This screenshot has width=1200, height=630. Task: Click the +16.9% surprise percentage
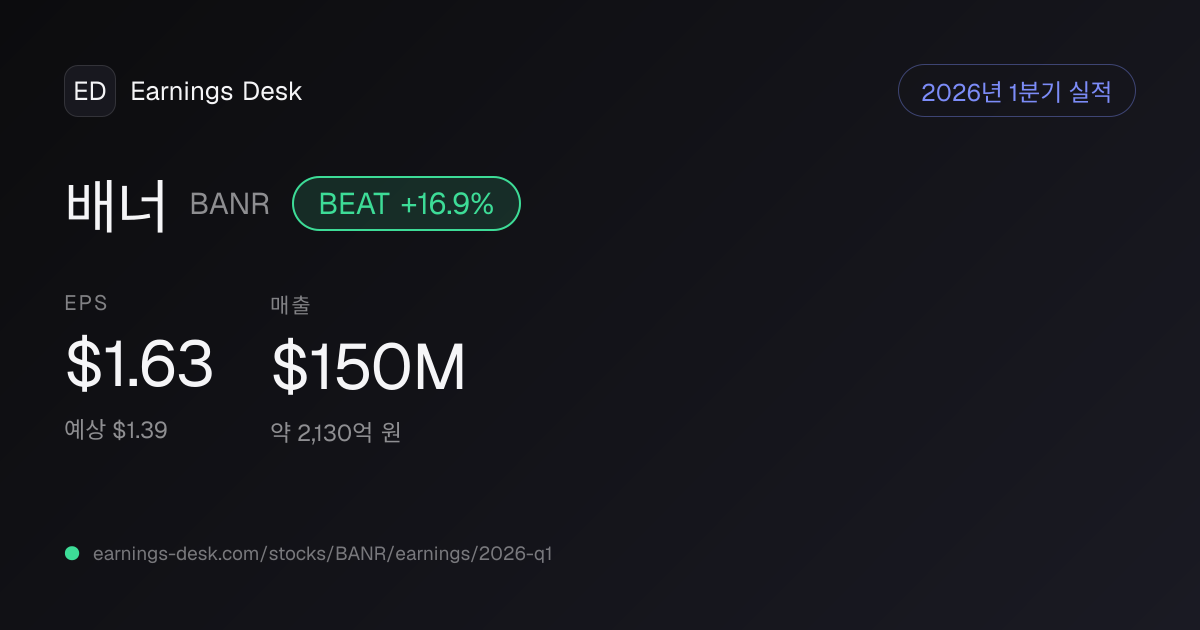coord(447,204)
